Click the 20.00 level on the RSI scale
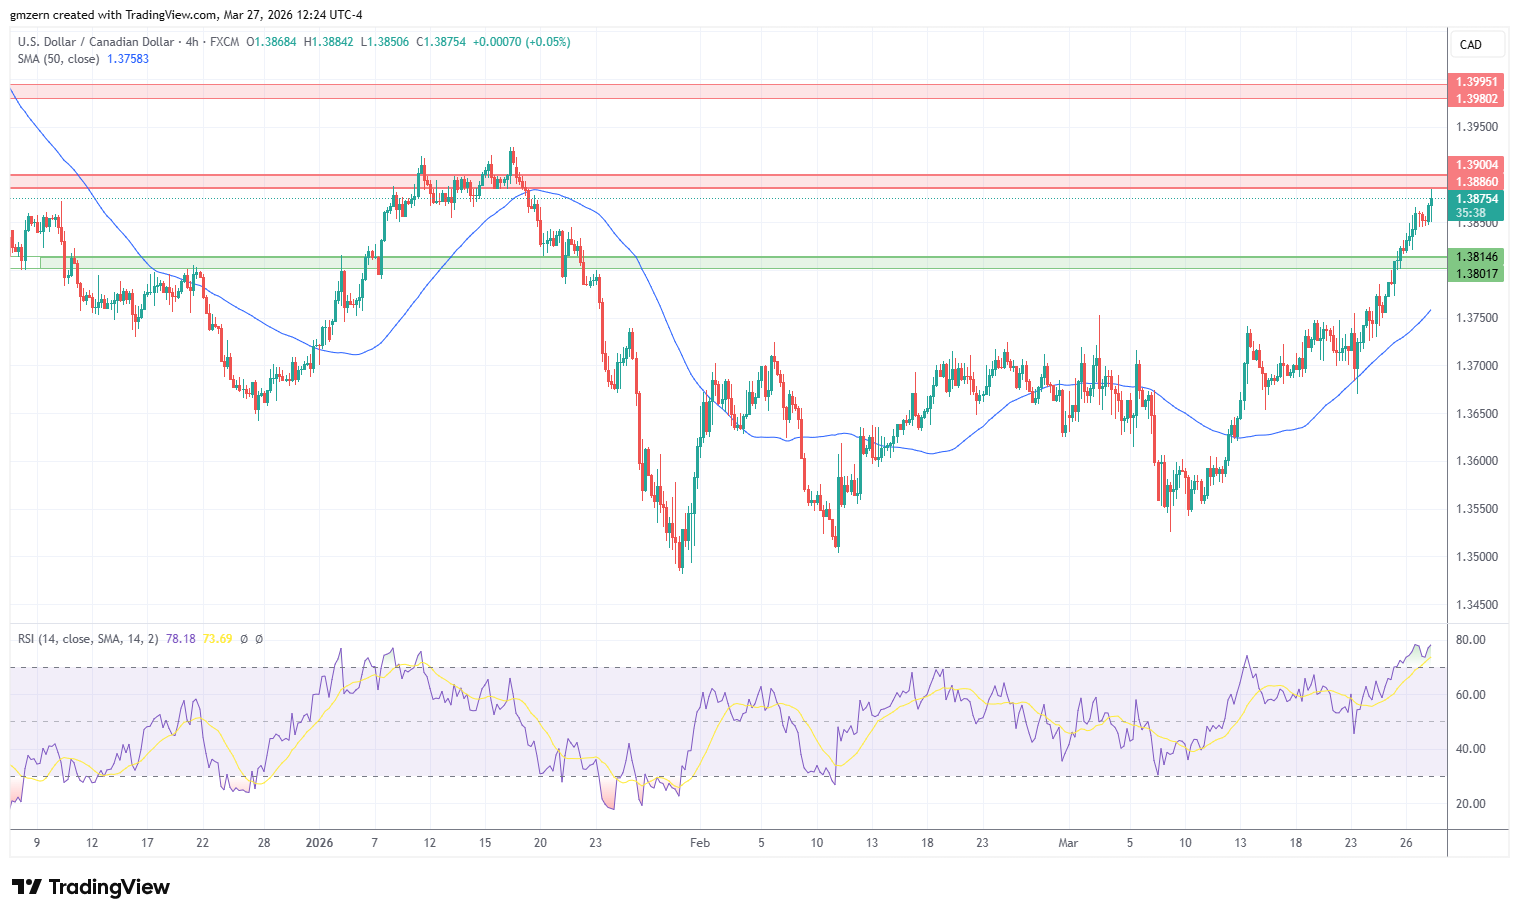Image resolution: width=1519 pixels, height=917 pixels. [x=1471, y=804]
